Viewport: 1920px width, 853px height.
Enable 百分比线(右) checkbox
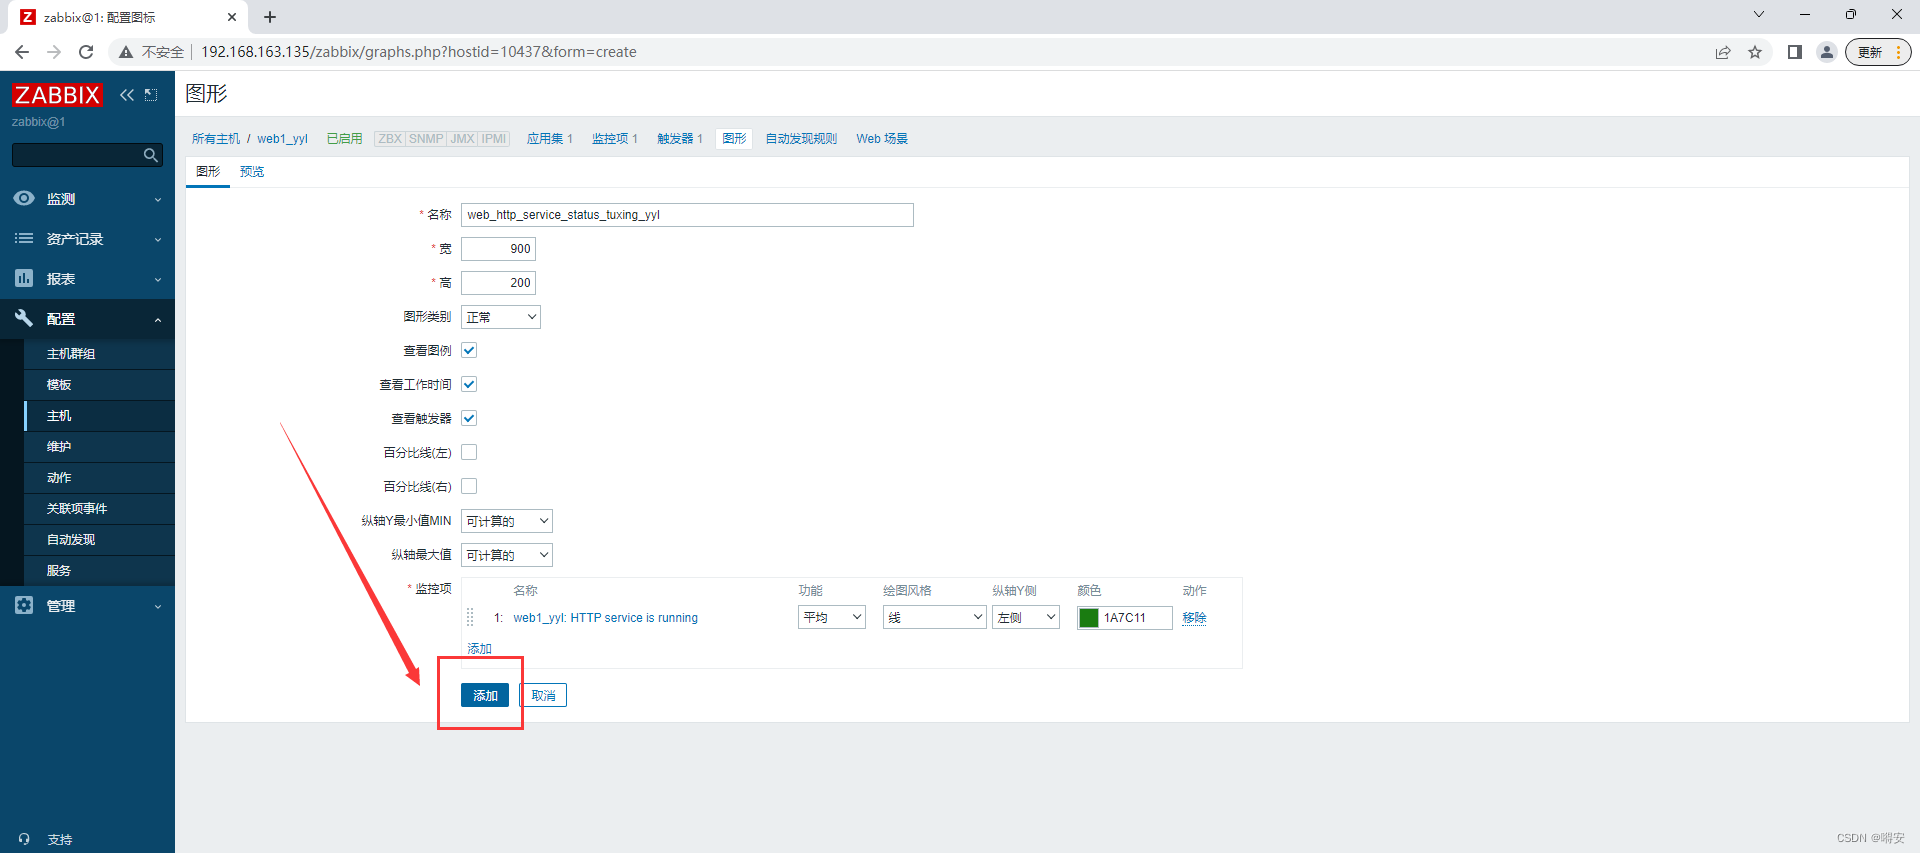pos(469,486)
